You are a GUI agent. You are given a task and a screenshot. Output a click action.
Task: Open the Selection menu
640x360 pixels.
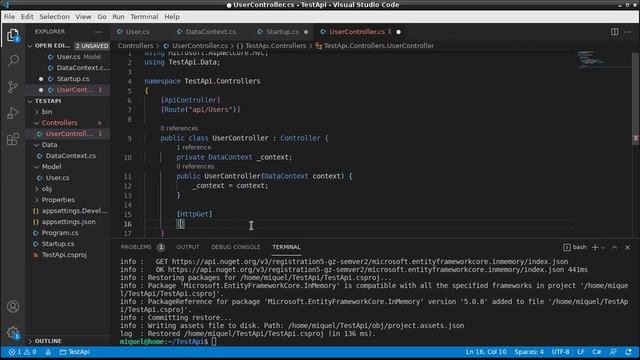coord(54,17)
